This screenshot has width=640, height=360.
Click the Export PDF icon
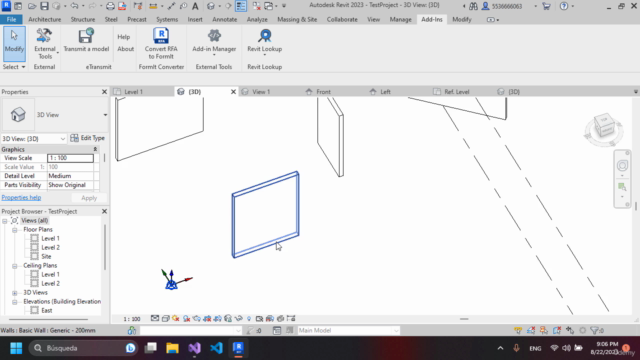(x=122, y=6)
